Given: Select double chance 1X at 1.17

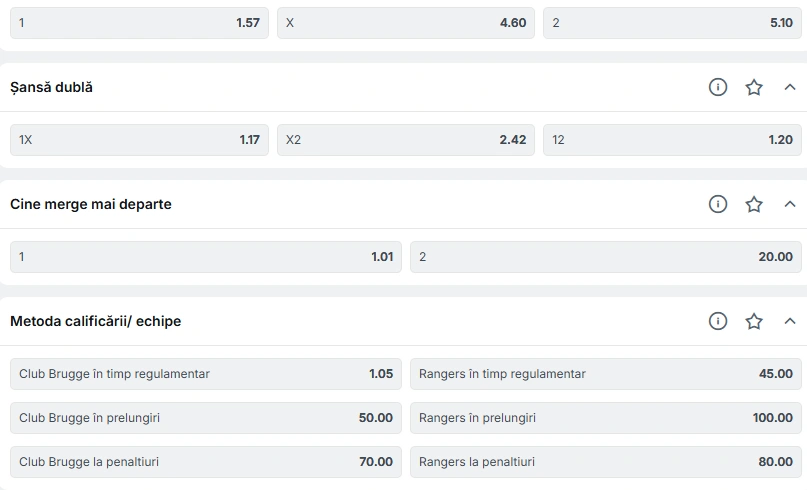Looking at the screenshot, I should (x=139, y=139).
